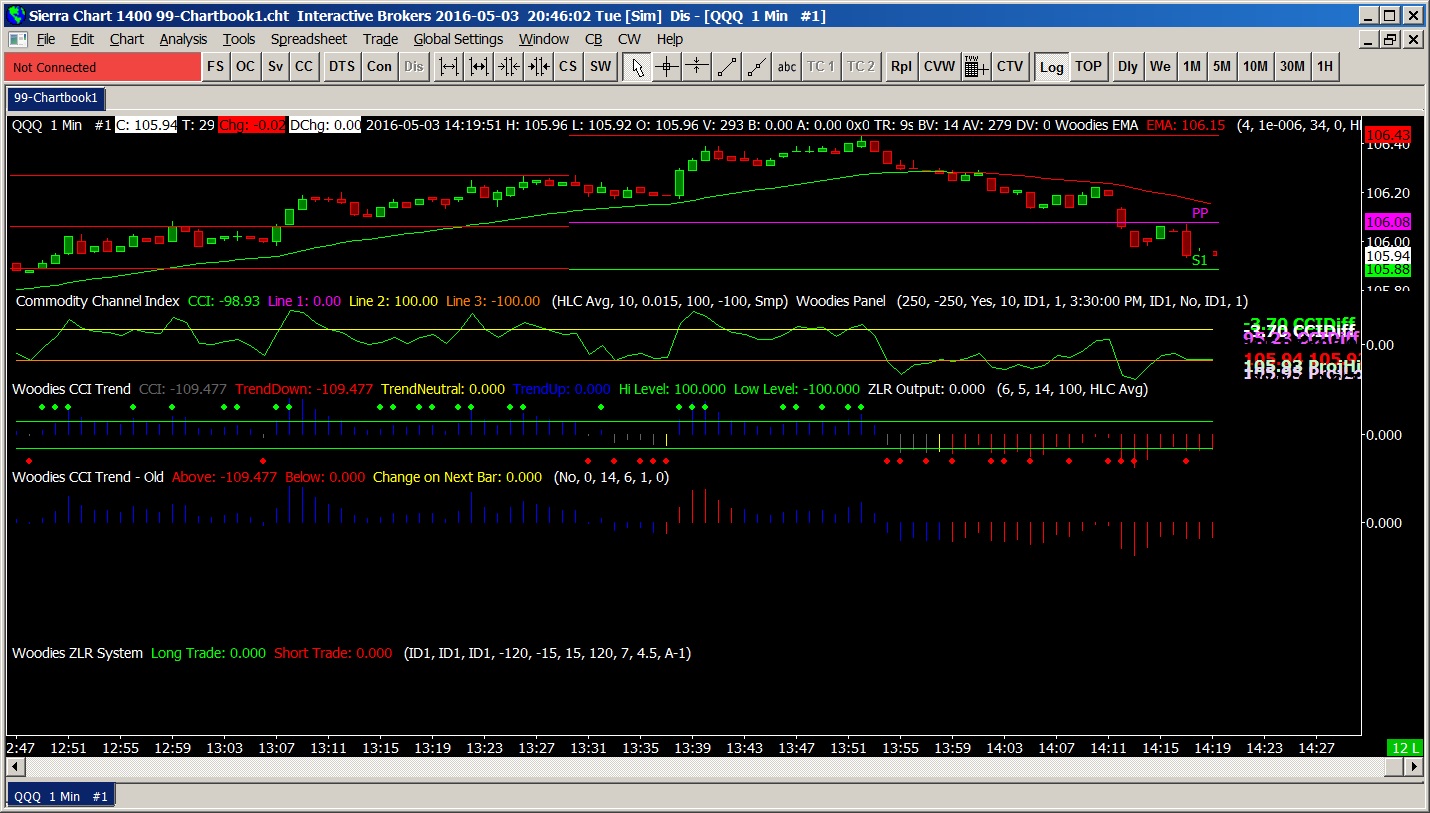Viewport: 1430px width, 813px height.
Task: Click the horizontal scrollbar right arrow
Action: point(1414,766)
